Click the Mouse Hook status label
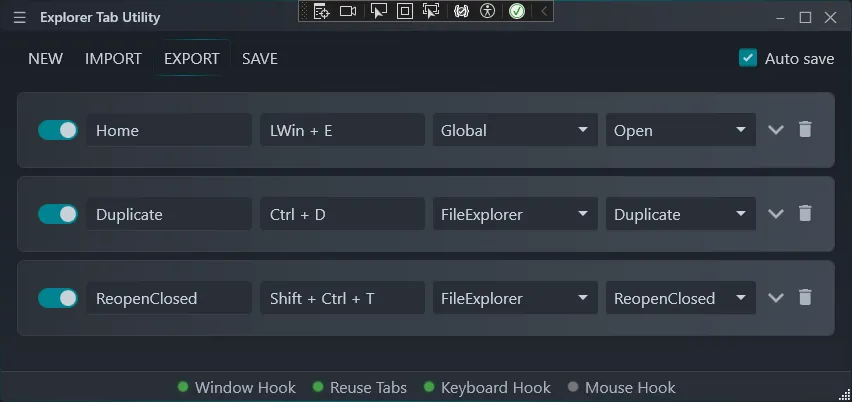This screenshot has height=402, width=852. pyautogui.click(x=630, y=387)
